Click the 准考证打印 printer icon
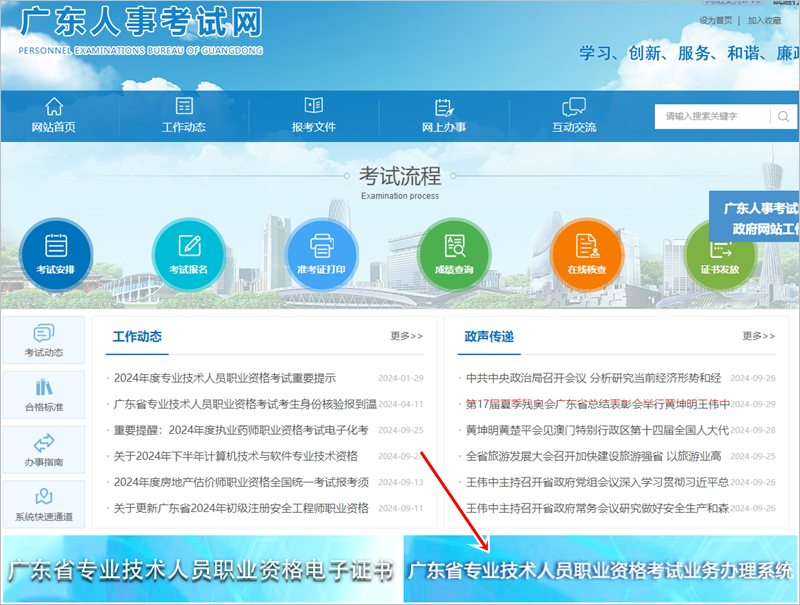This screenshot has height=605, width=800. [322, 253]
